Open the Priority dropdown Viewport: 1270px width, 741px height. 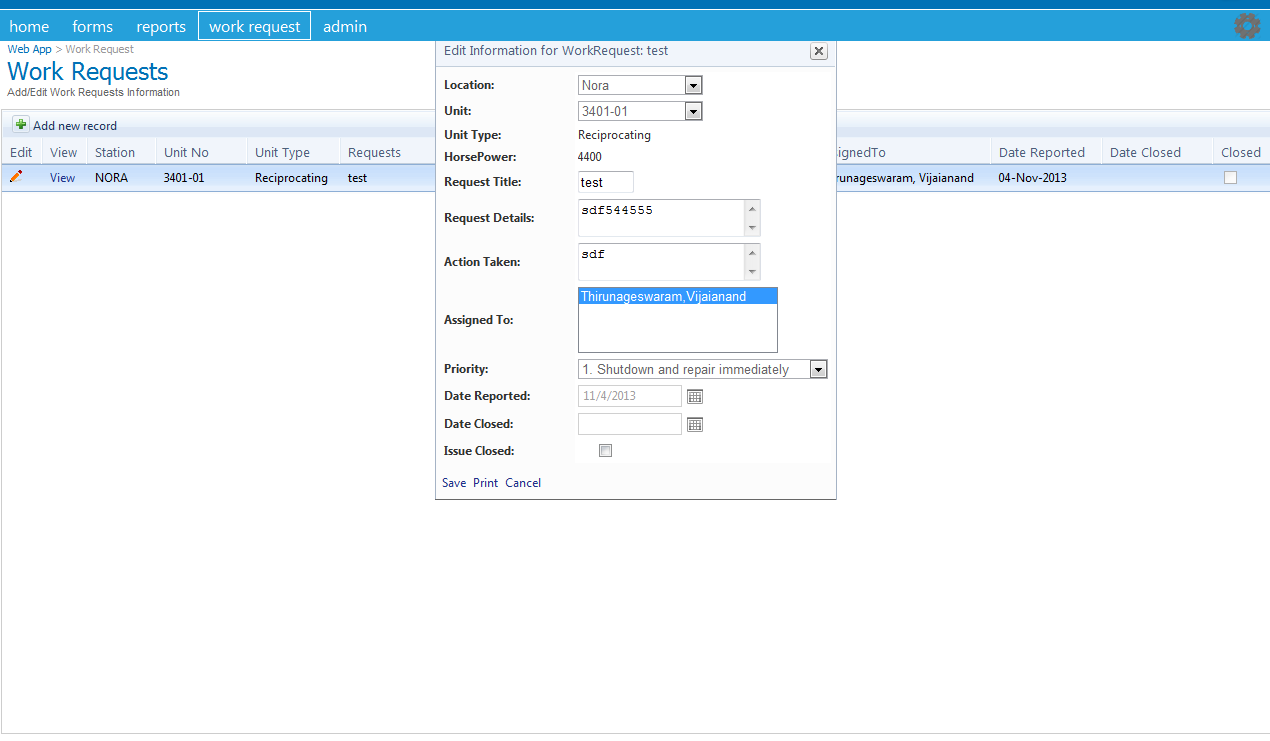703,369
